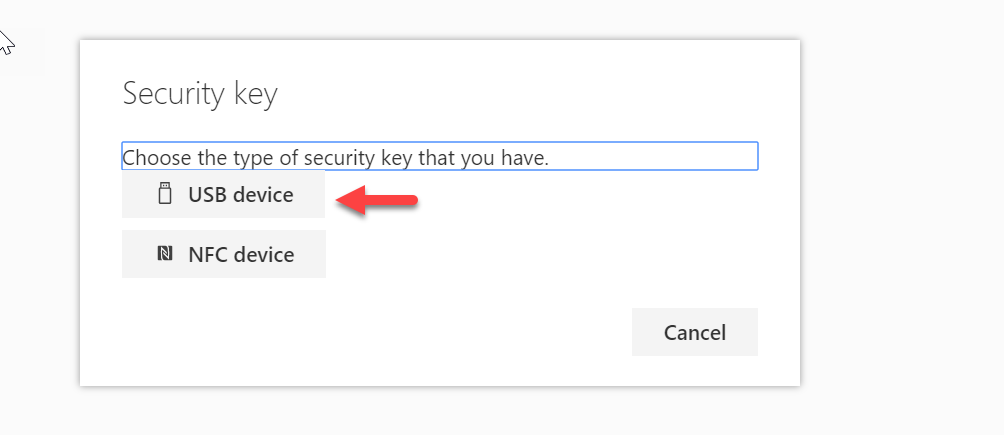Click the red arrow annotation
The image size is (1004, 435).
click(377, 201)
